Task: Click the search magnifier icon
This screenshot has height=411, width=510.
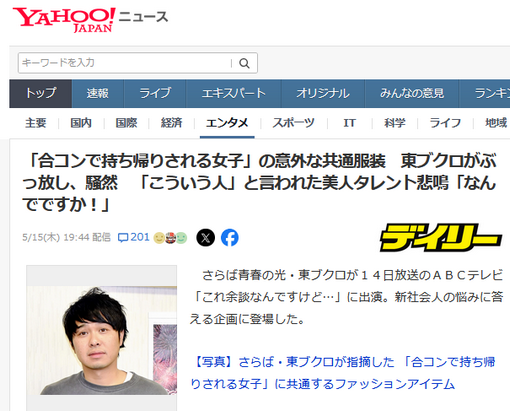Action: 244,63
